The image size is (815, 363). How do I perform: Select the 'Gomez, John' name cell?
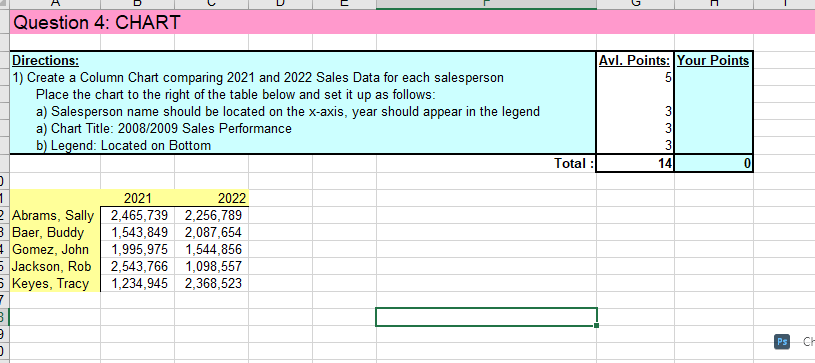(55, 249)
